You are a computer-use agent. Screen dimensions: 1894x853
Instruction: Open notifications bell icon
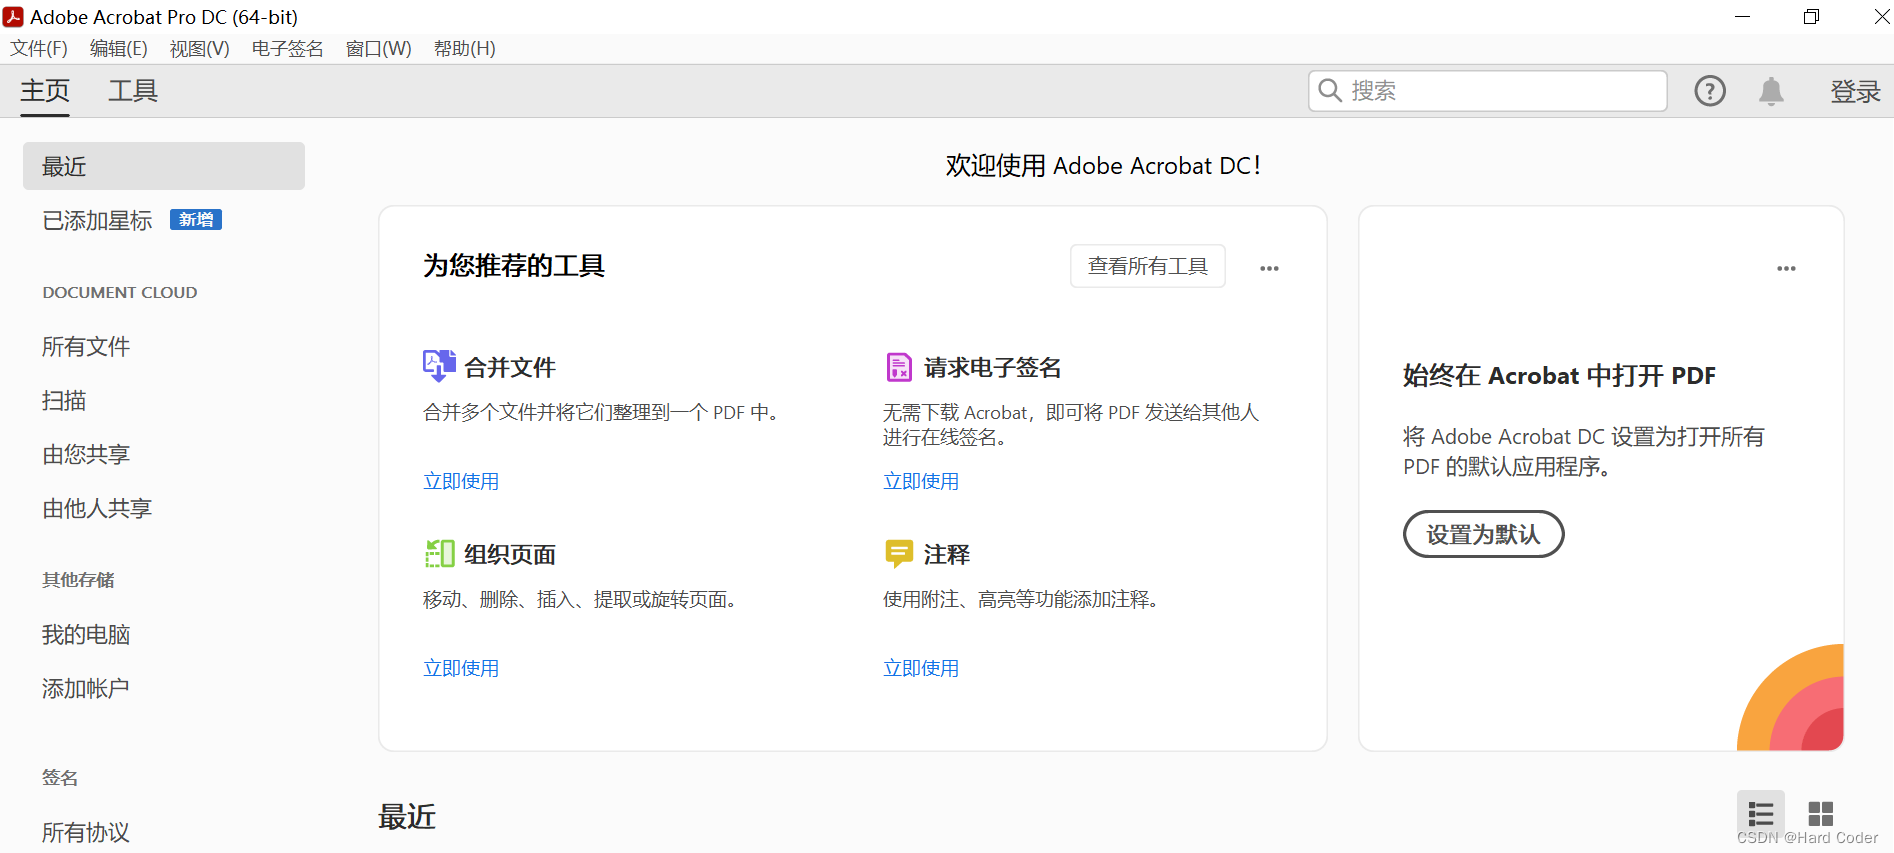pos(1771,91)
